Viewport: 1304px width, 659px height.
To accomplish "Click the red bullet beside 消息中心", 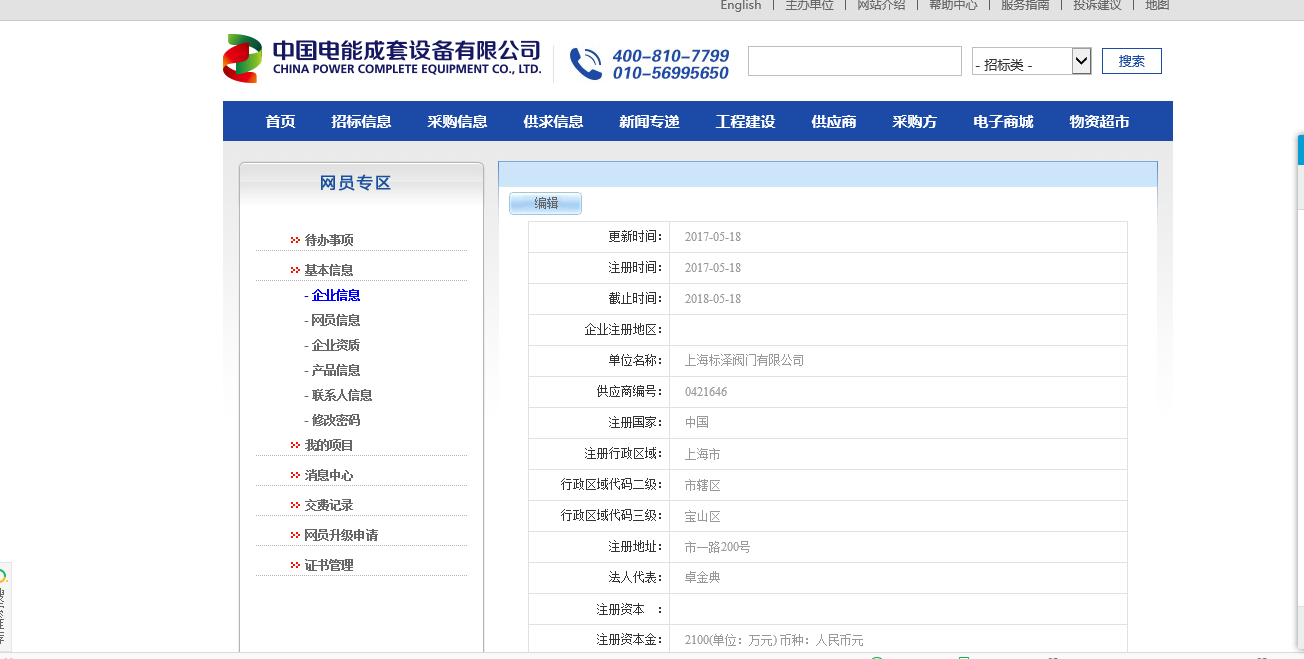I will point(295,475).
